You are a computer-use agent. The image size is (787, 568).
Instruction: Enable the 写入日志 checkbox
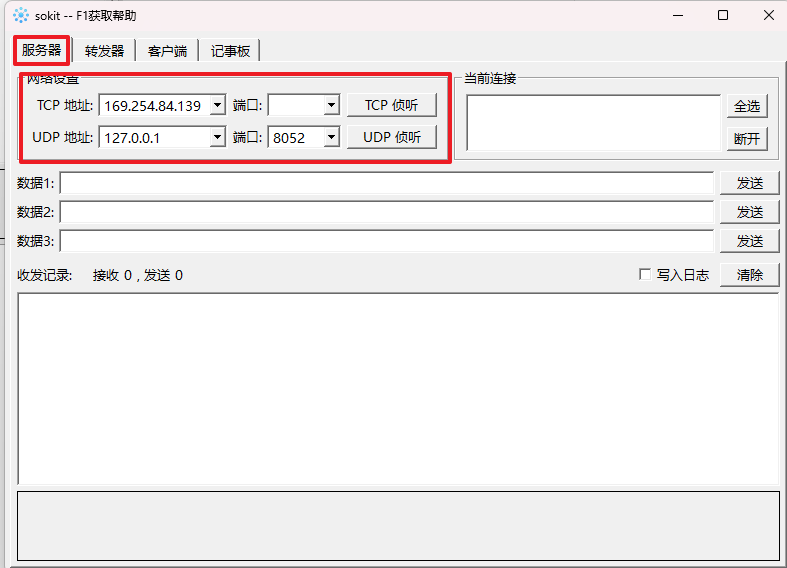point(645,274)
